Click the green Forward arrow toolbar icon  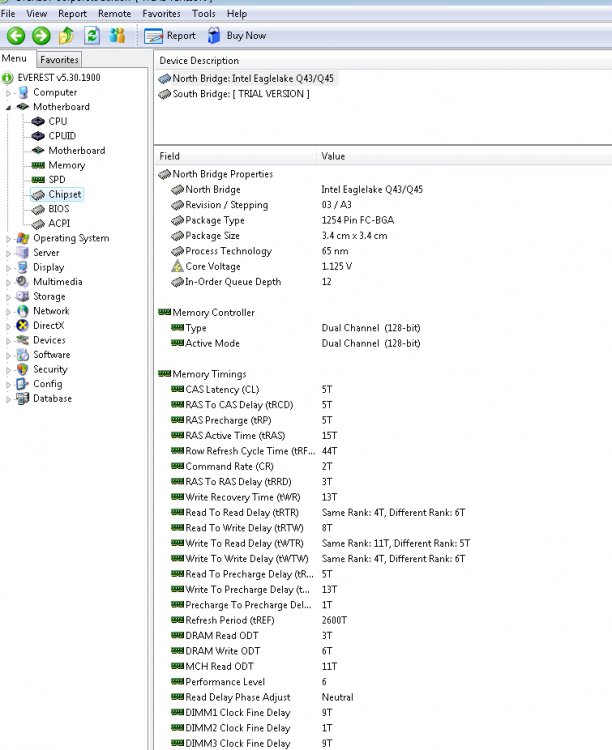[x=41, y=36]
